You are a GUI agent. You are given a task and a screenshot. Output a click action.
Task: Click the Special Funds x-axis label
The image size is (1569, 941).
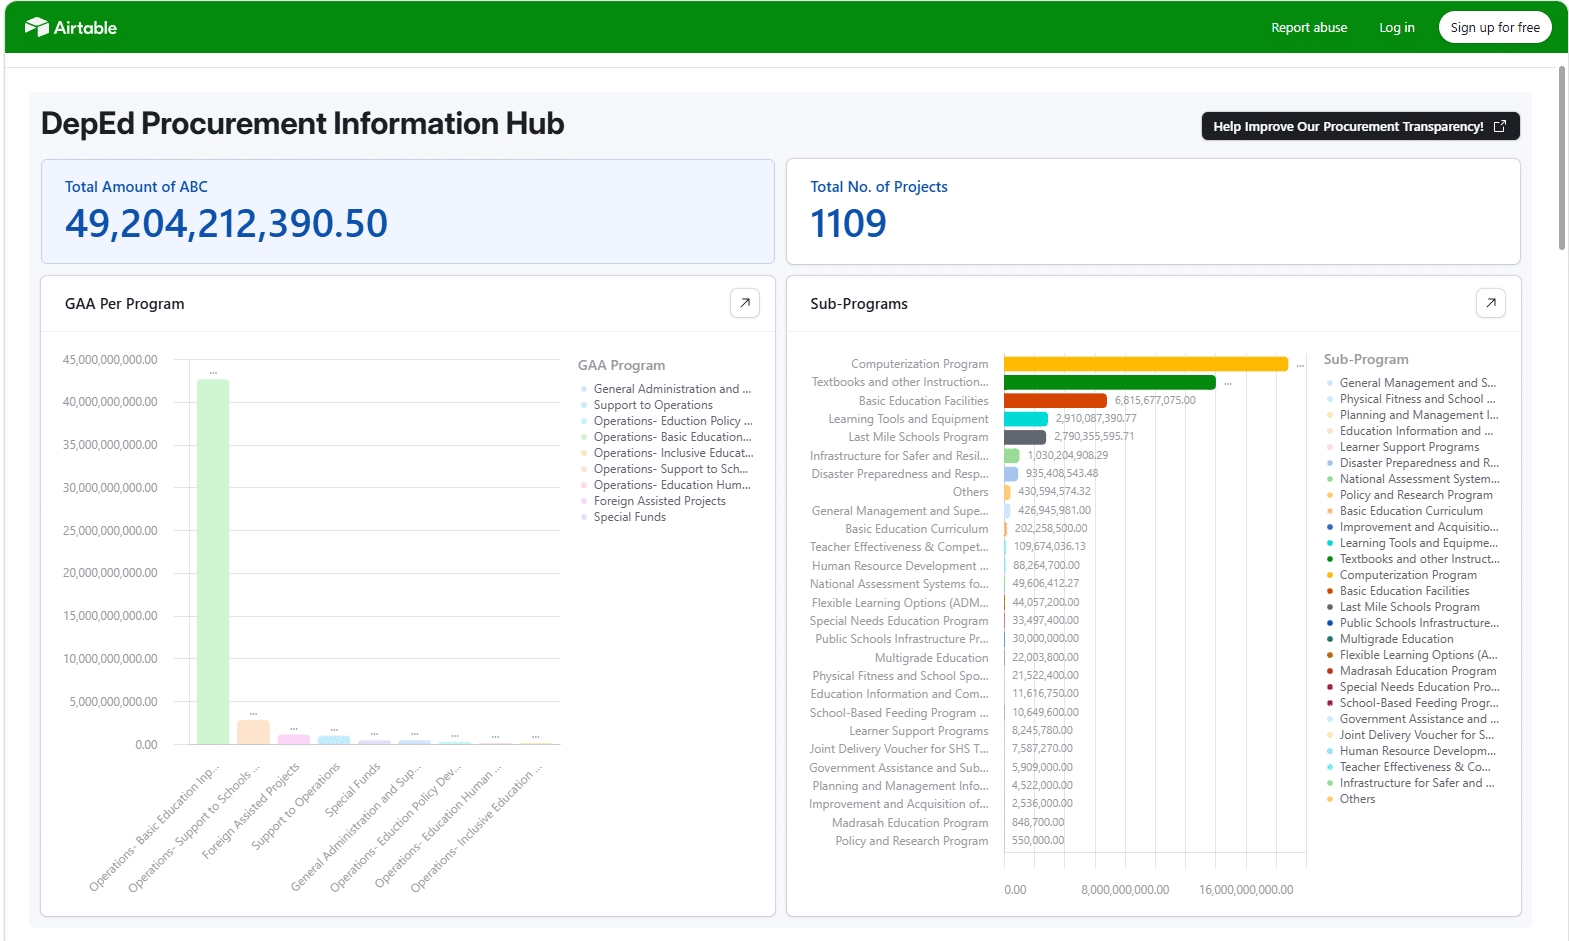point(353,790)
